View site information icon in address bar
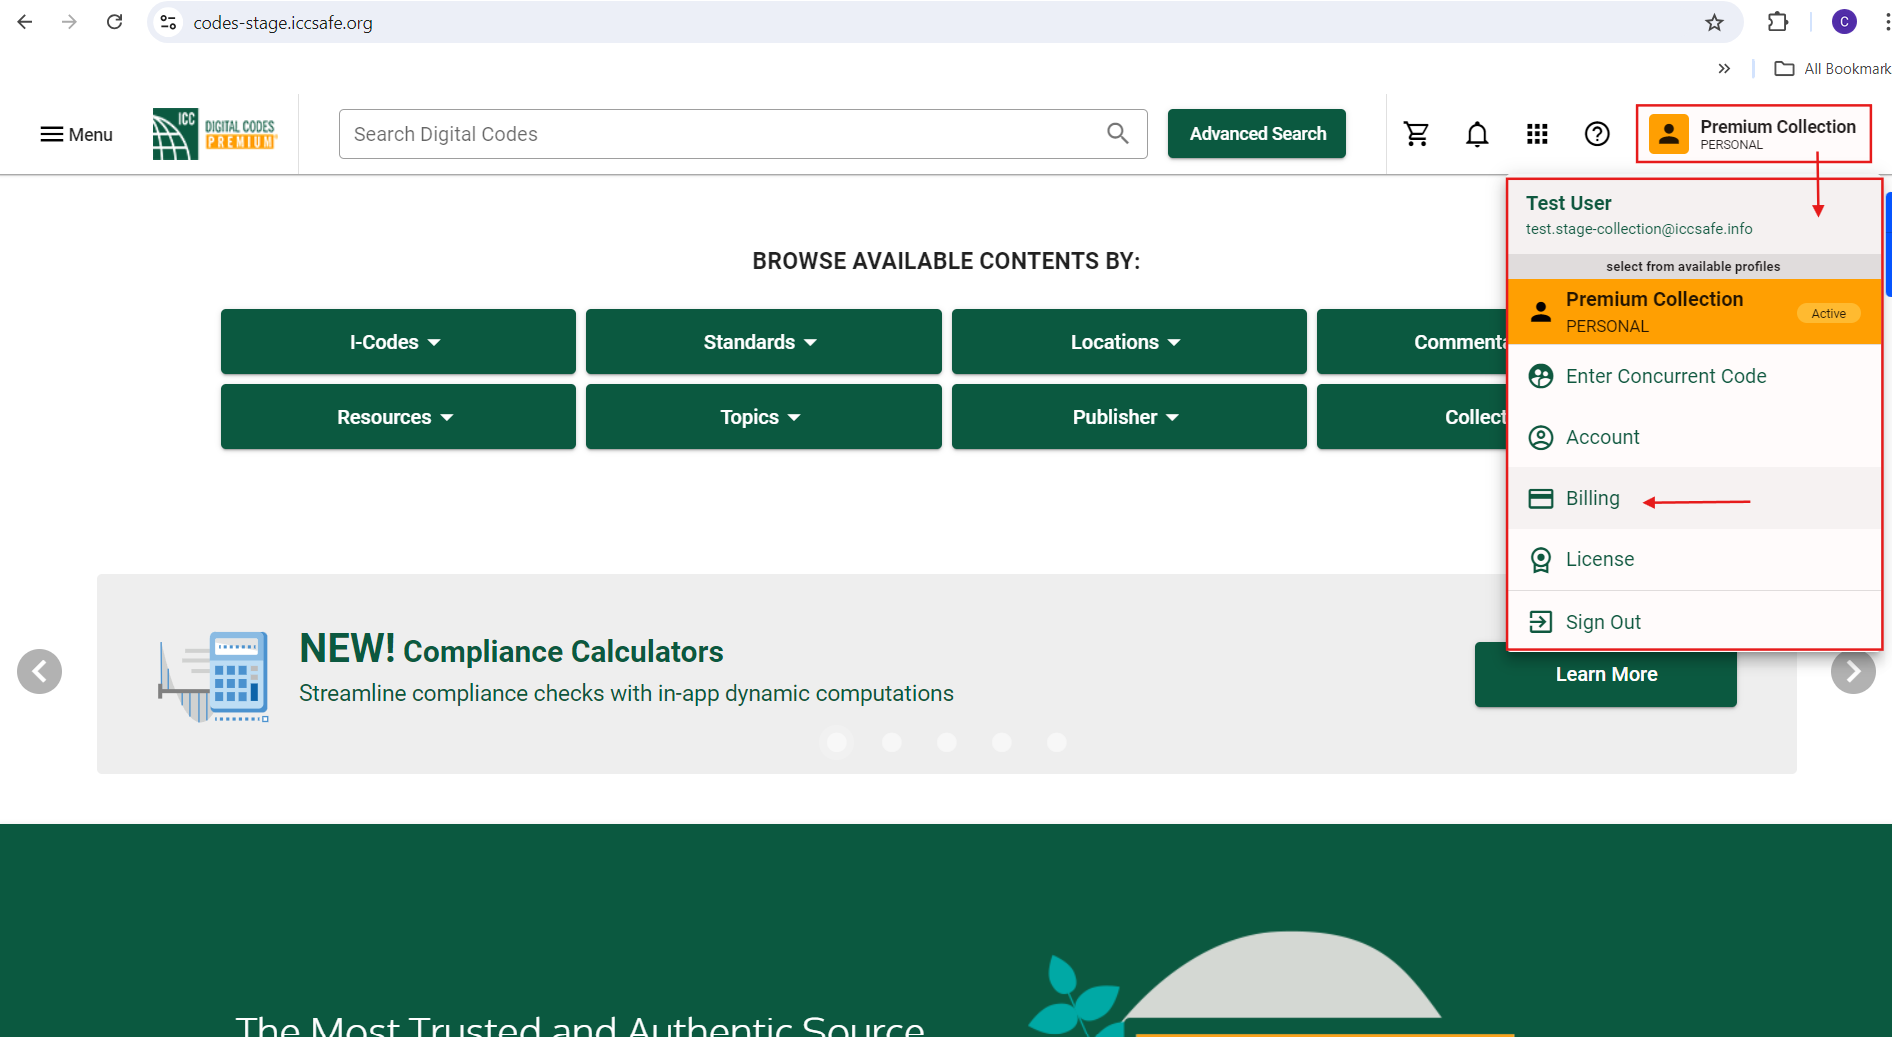This screenshot has width=1892, height=1037. (169, 22)
